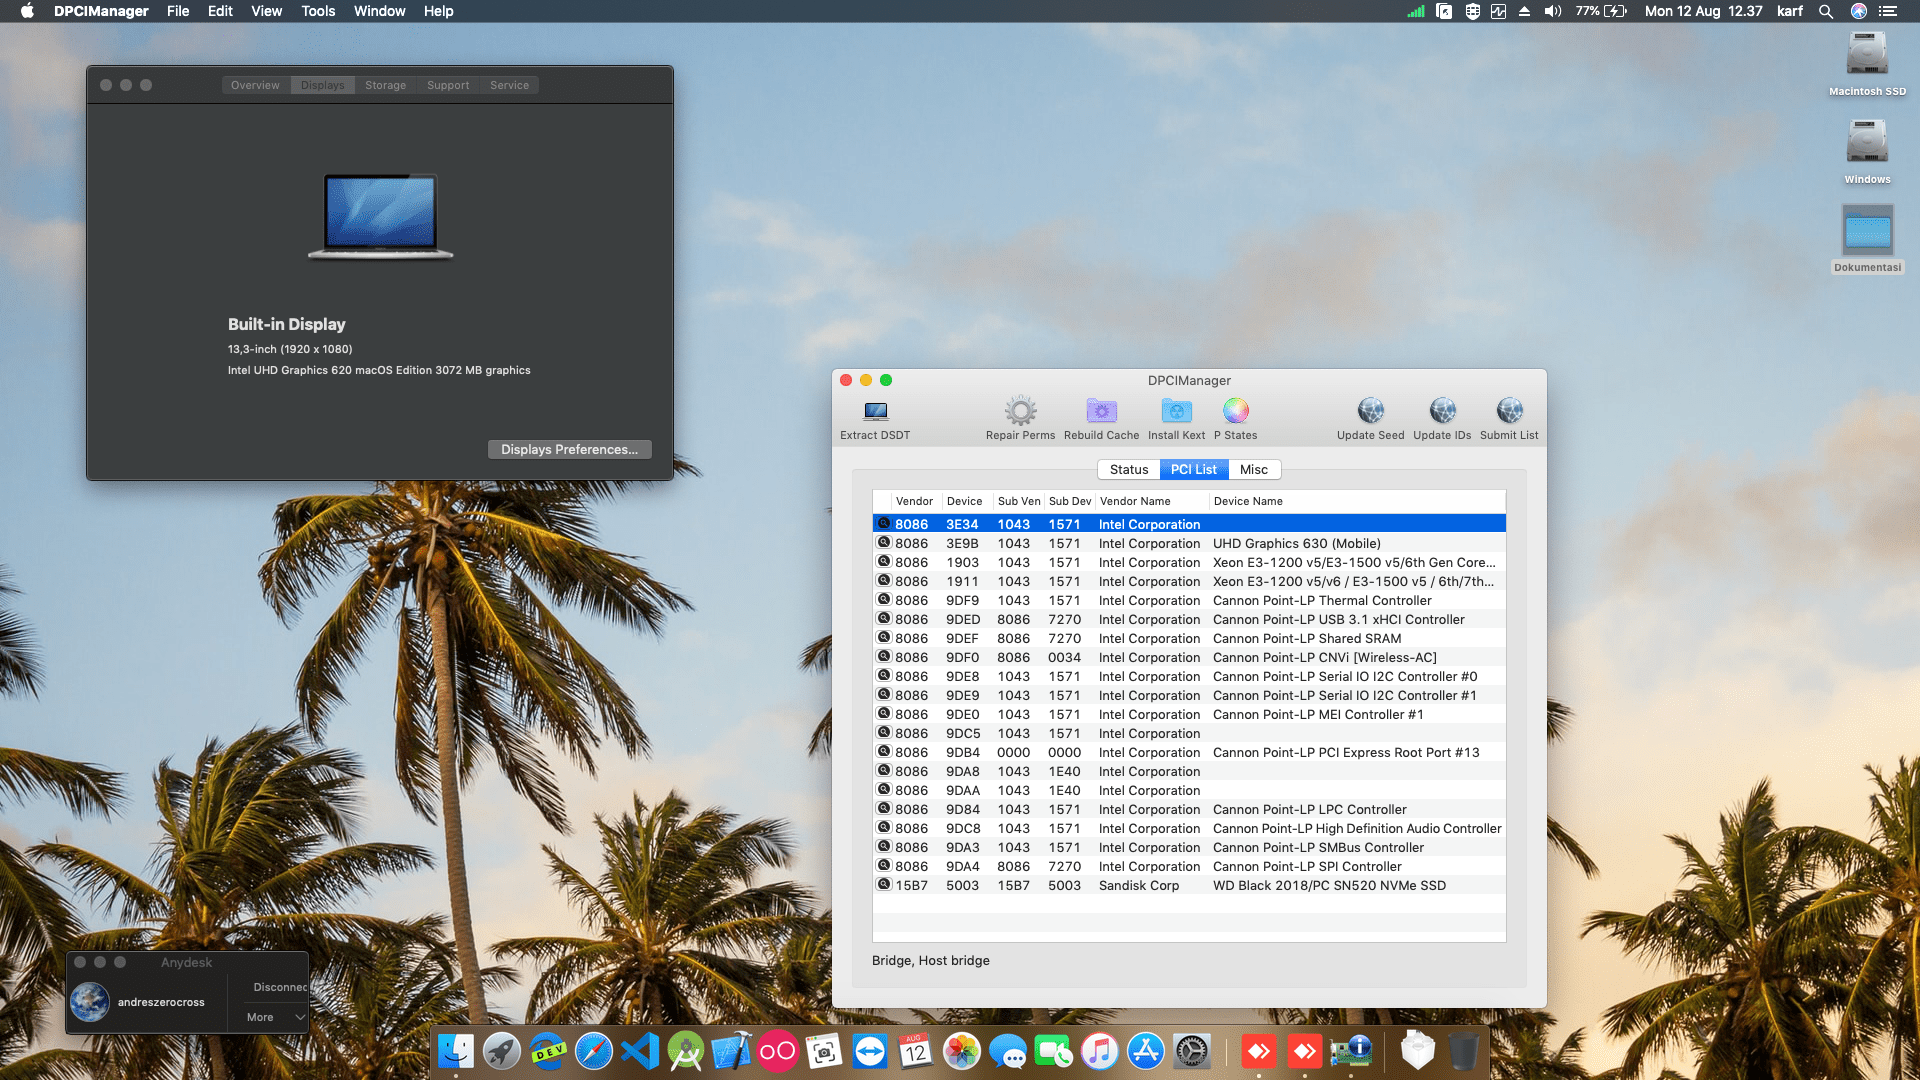The height and width of the screenshot is (1080, 1920).
Task: Sort by the Vendor column header
Action: click(x=914, y=501)
